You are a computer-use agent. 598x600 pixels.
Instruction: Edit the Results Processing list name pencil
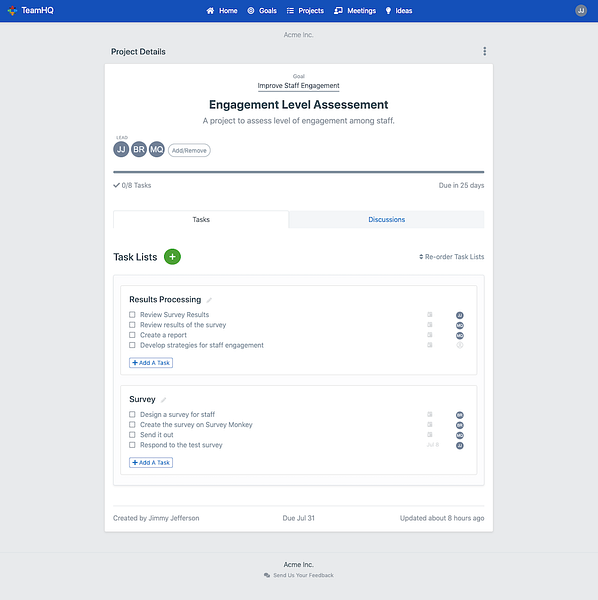click(x=209, y=300)
